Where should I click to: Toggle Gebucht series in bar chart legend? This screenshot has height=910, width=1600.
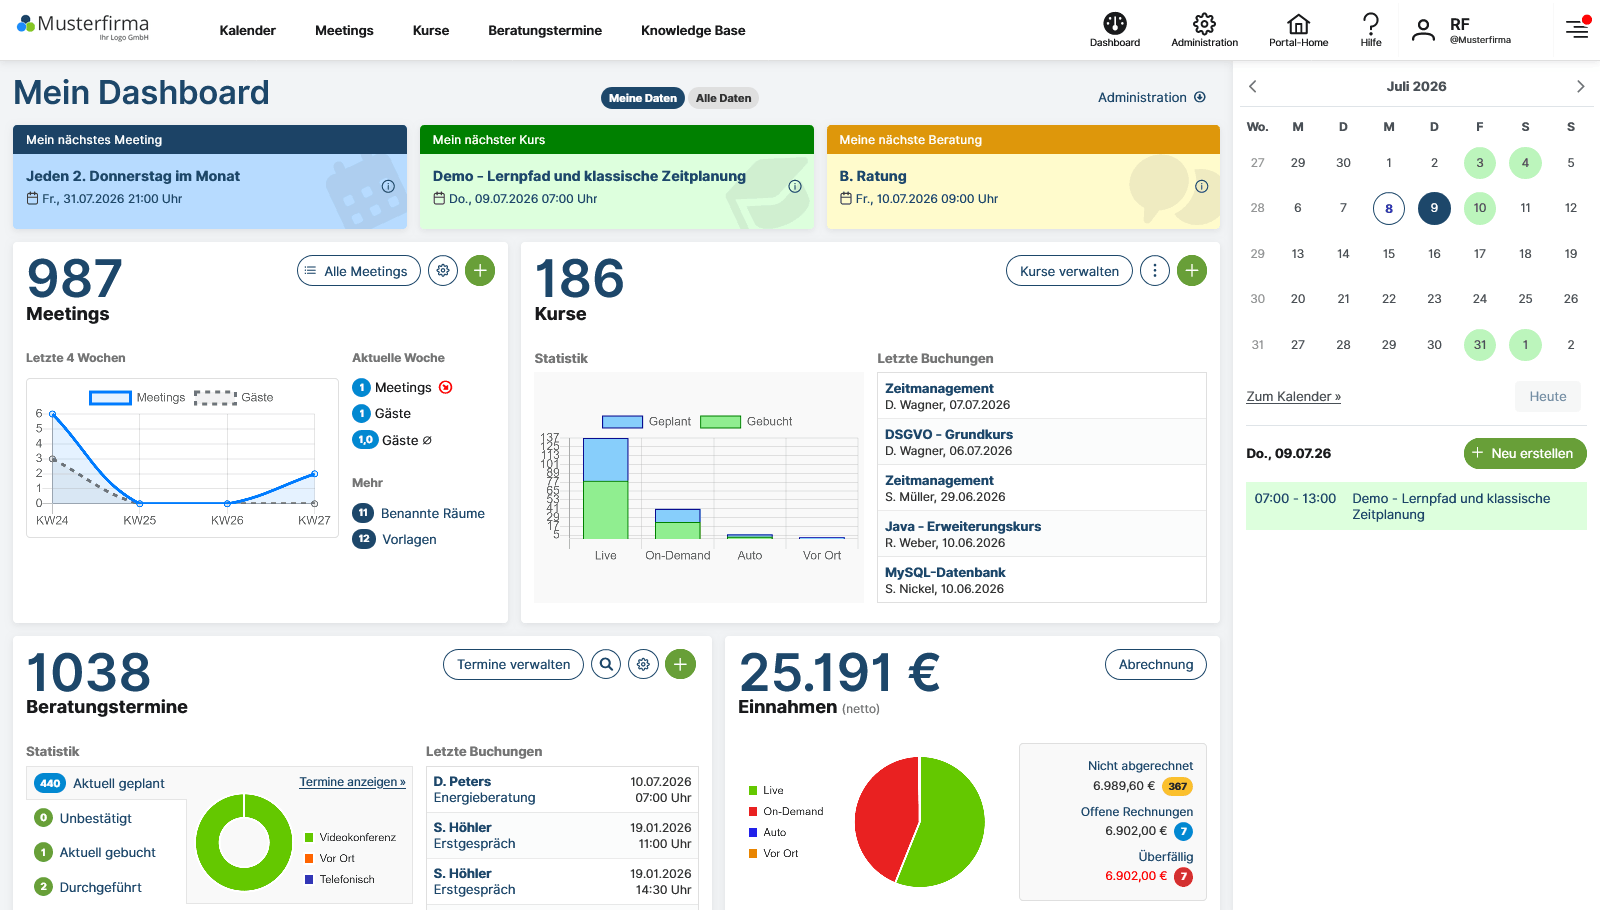coord(746,421)
